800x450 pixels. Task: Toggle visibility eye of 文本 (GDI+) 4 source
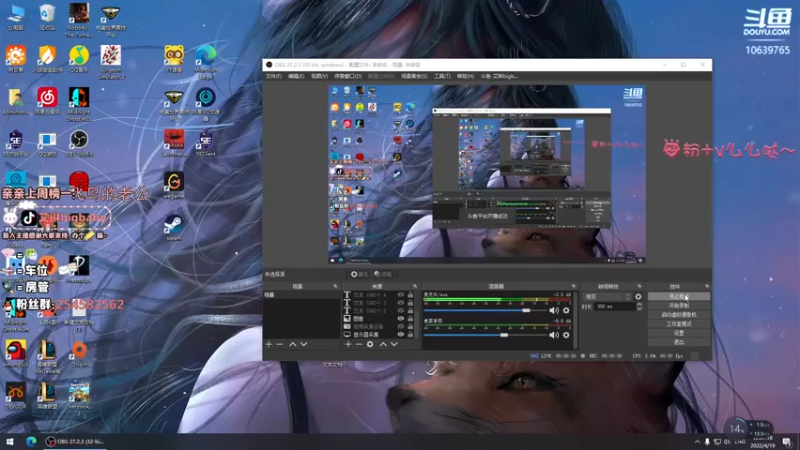(401, 295)
